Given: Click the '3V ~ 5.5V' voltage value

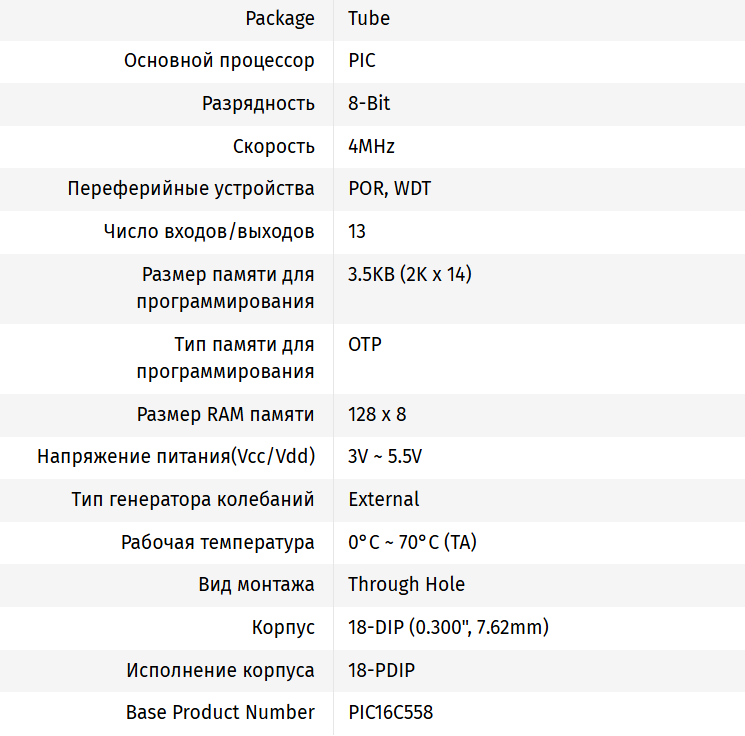Looking at the screenshot, I should pyautogui.click(x=385, y=457).
